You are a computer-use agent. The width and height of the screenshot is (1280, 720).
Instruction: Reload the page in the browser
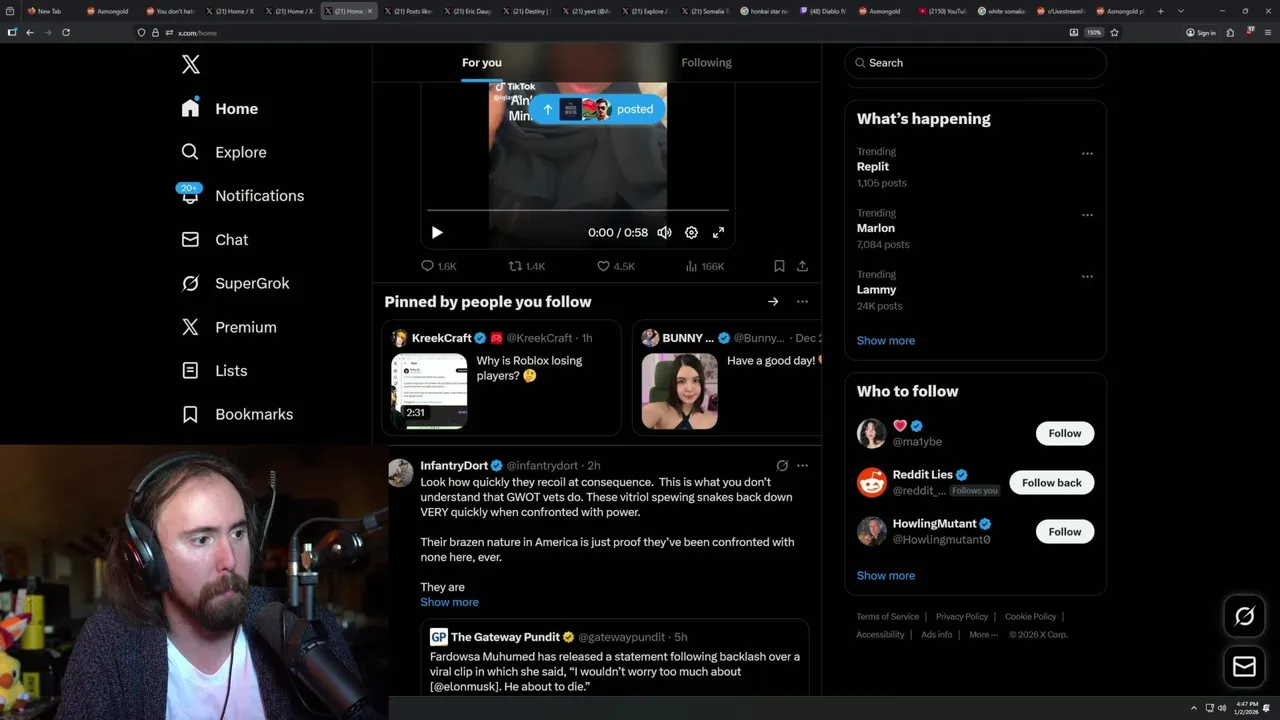[66, 32]
